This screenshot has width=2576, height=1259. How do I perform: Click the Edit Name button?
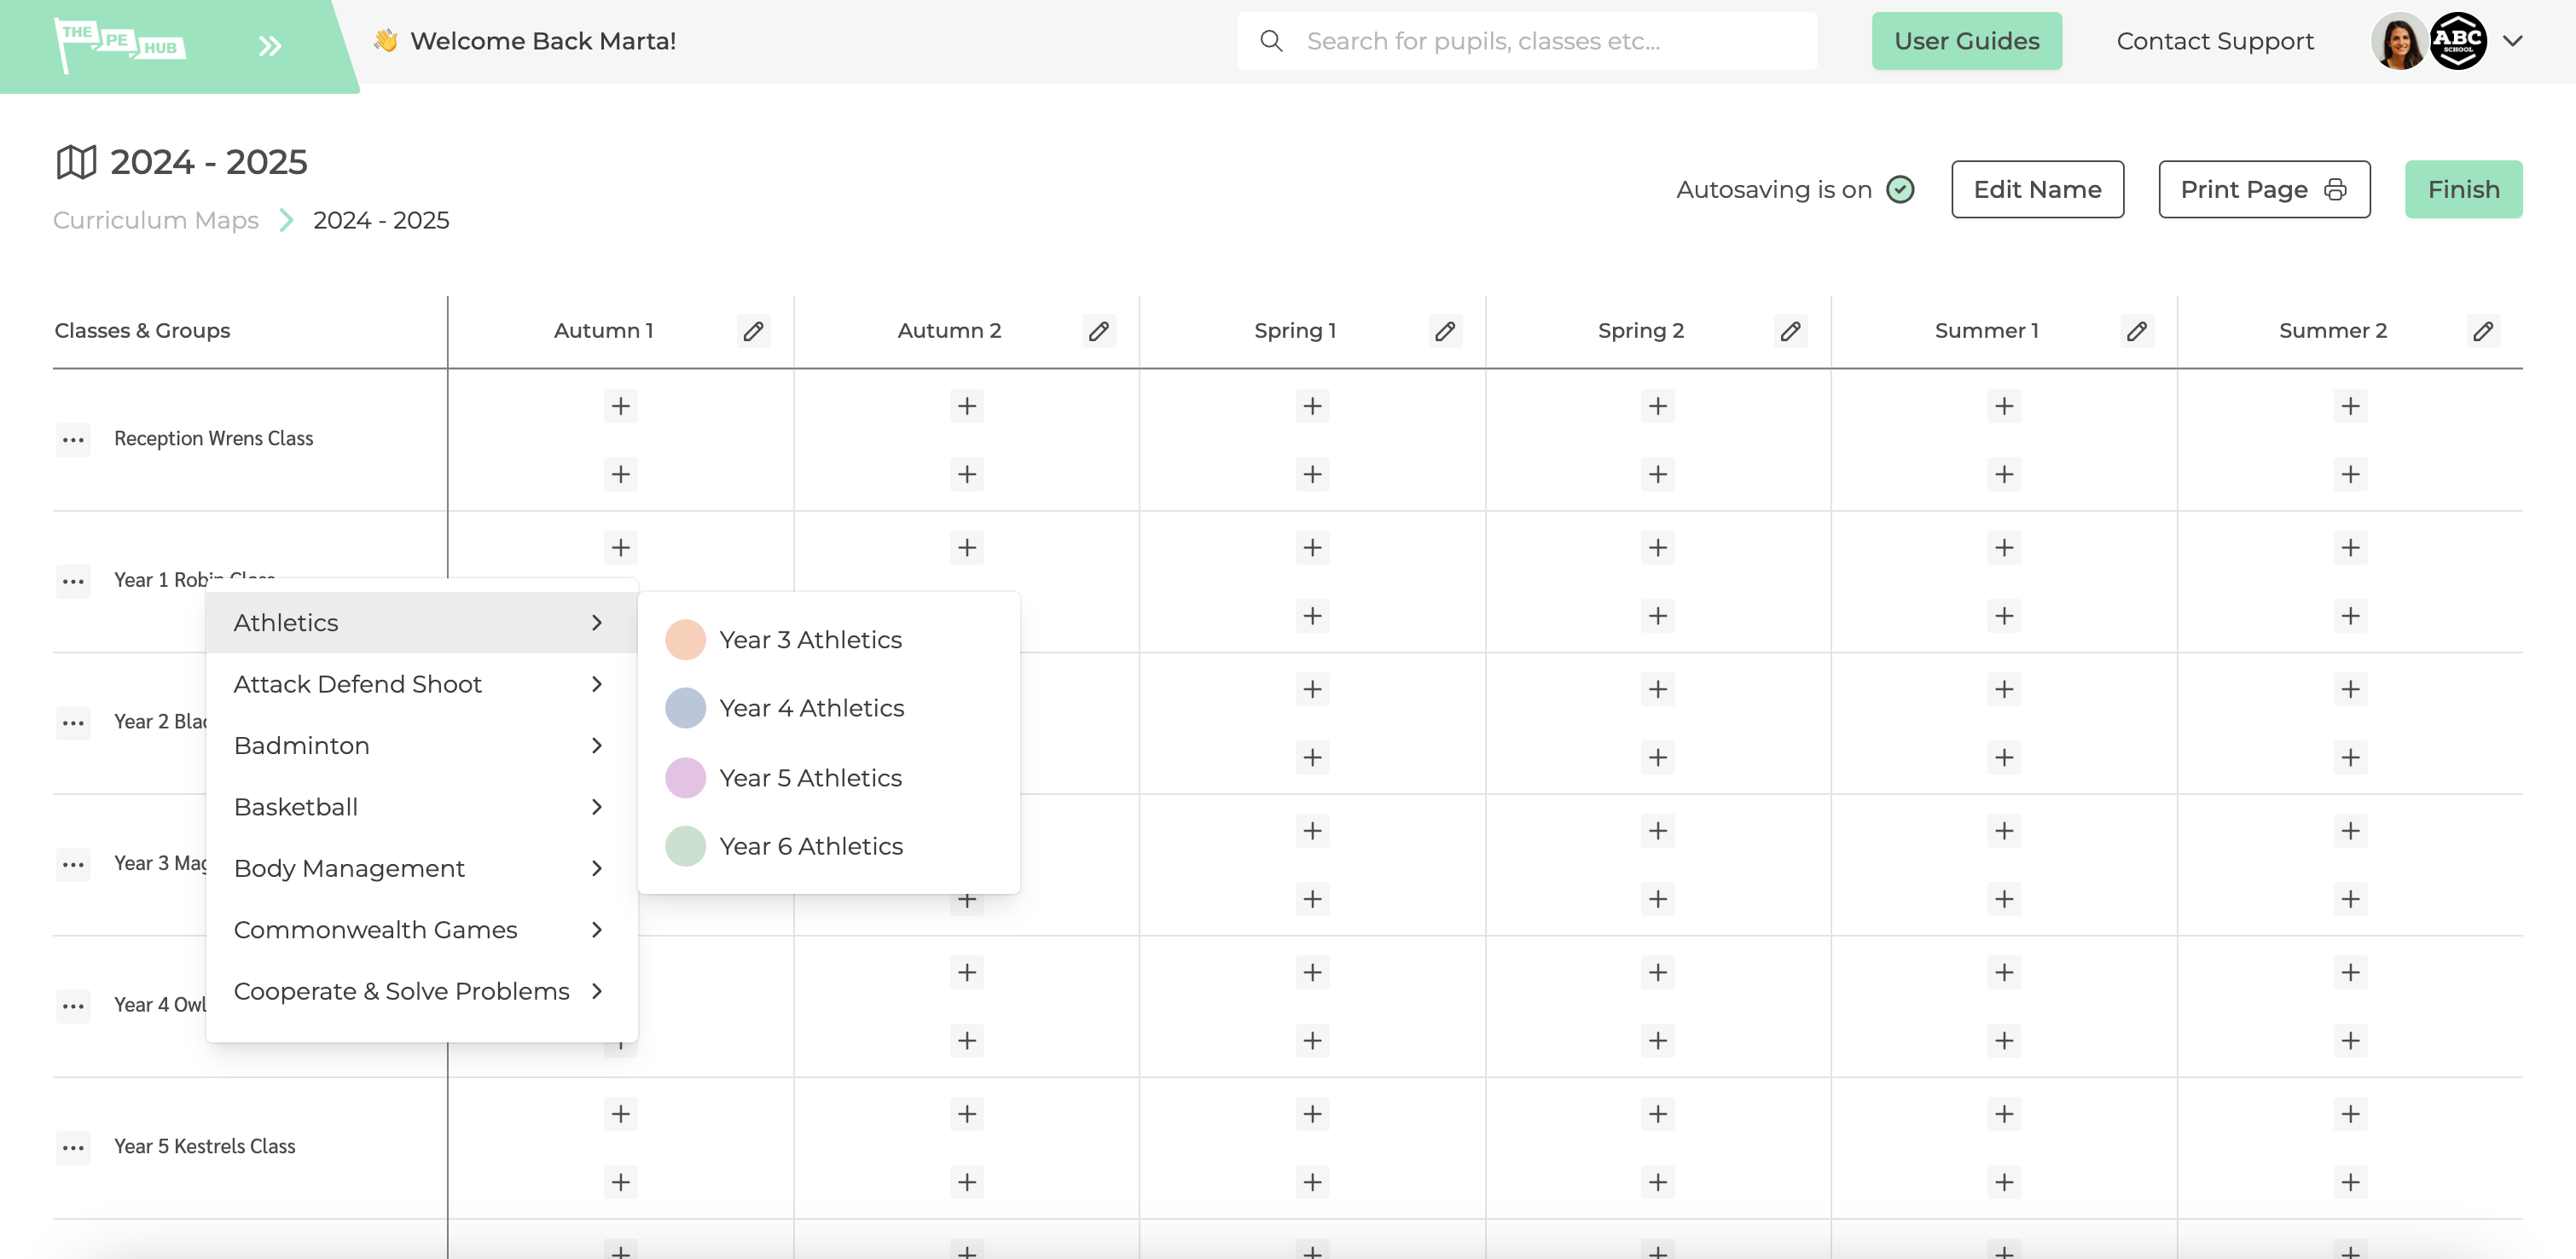[2039, 189]
